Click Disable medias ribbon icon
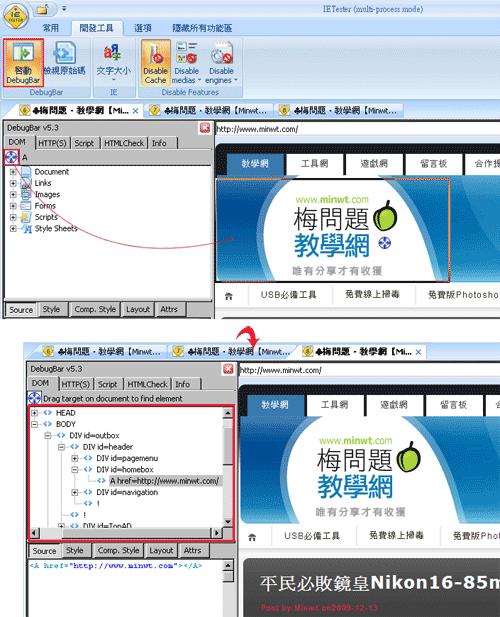This screenshot has width=500, height=617. (186, 63)
